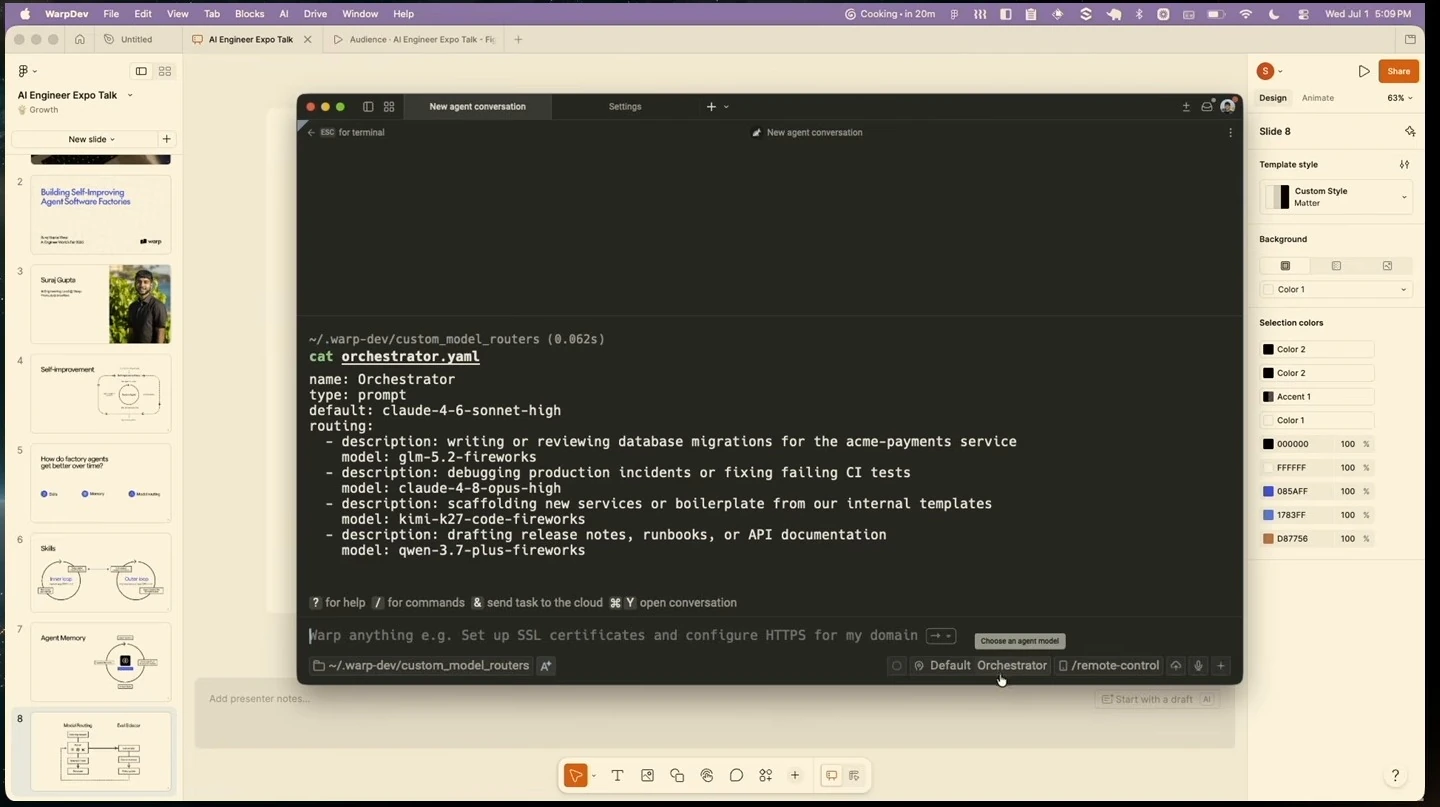Open the Color 1 background dropdown

(1336, 289)
